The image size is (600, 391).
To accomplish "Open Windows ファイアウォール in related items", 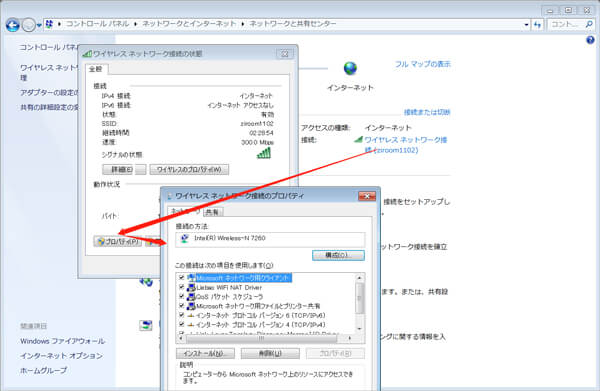I will (x=62, y=341).
